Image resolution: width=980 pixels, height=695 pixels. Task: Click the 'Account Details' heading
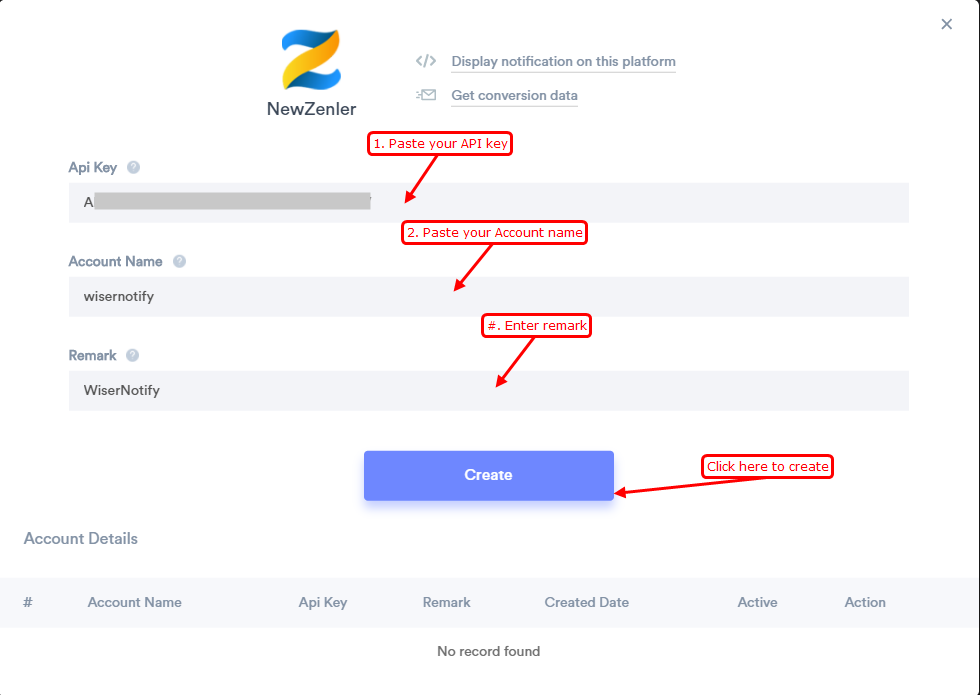81,539
